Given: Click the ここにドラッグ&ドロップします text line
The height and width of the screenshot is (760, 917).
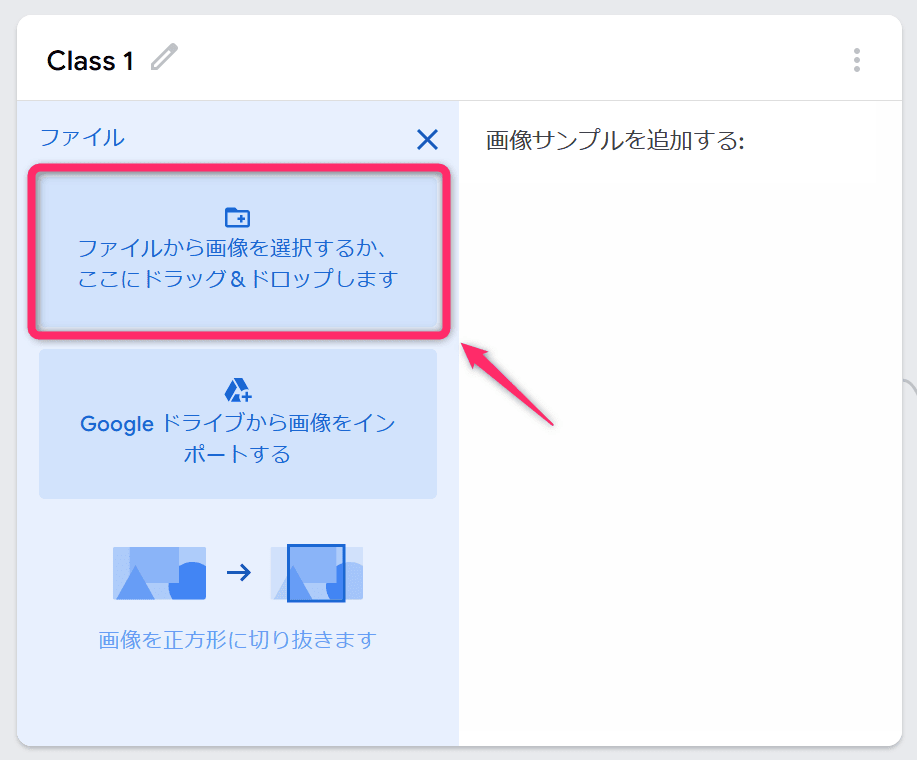Looking at the screenshot, I should pos(238,279).
